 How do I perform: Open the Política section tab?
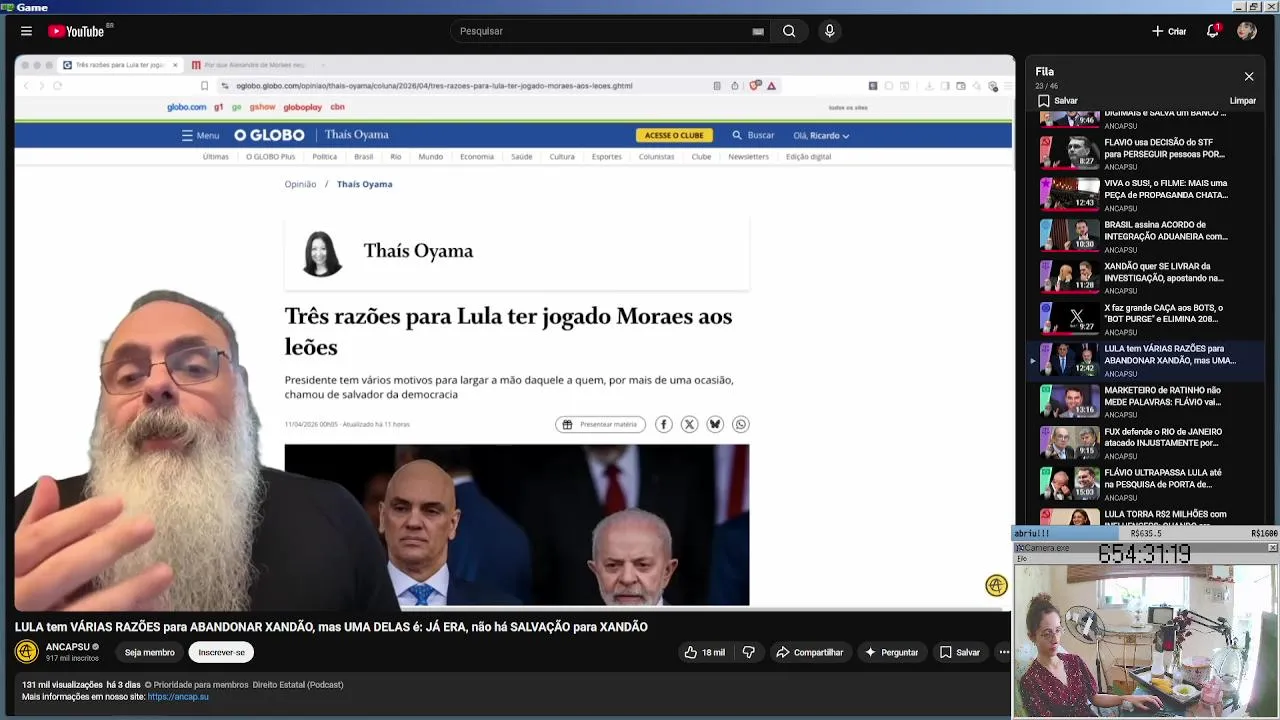(x=324, y=156)
